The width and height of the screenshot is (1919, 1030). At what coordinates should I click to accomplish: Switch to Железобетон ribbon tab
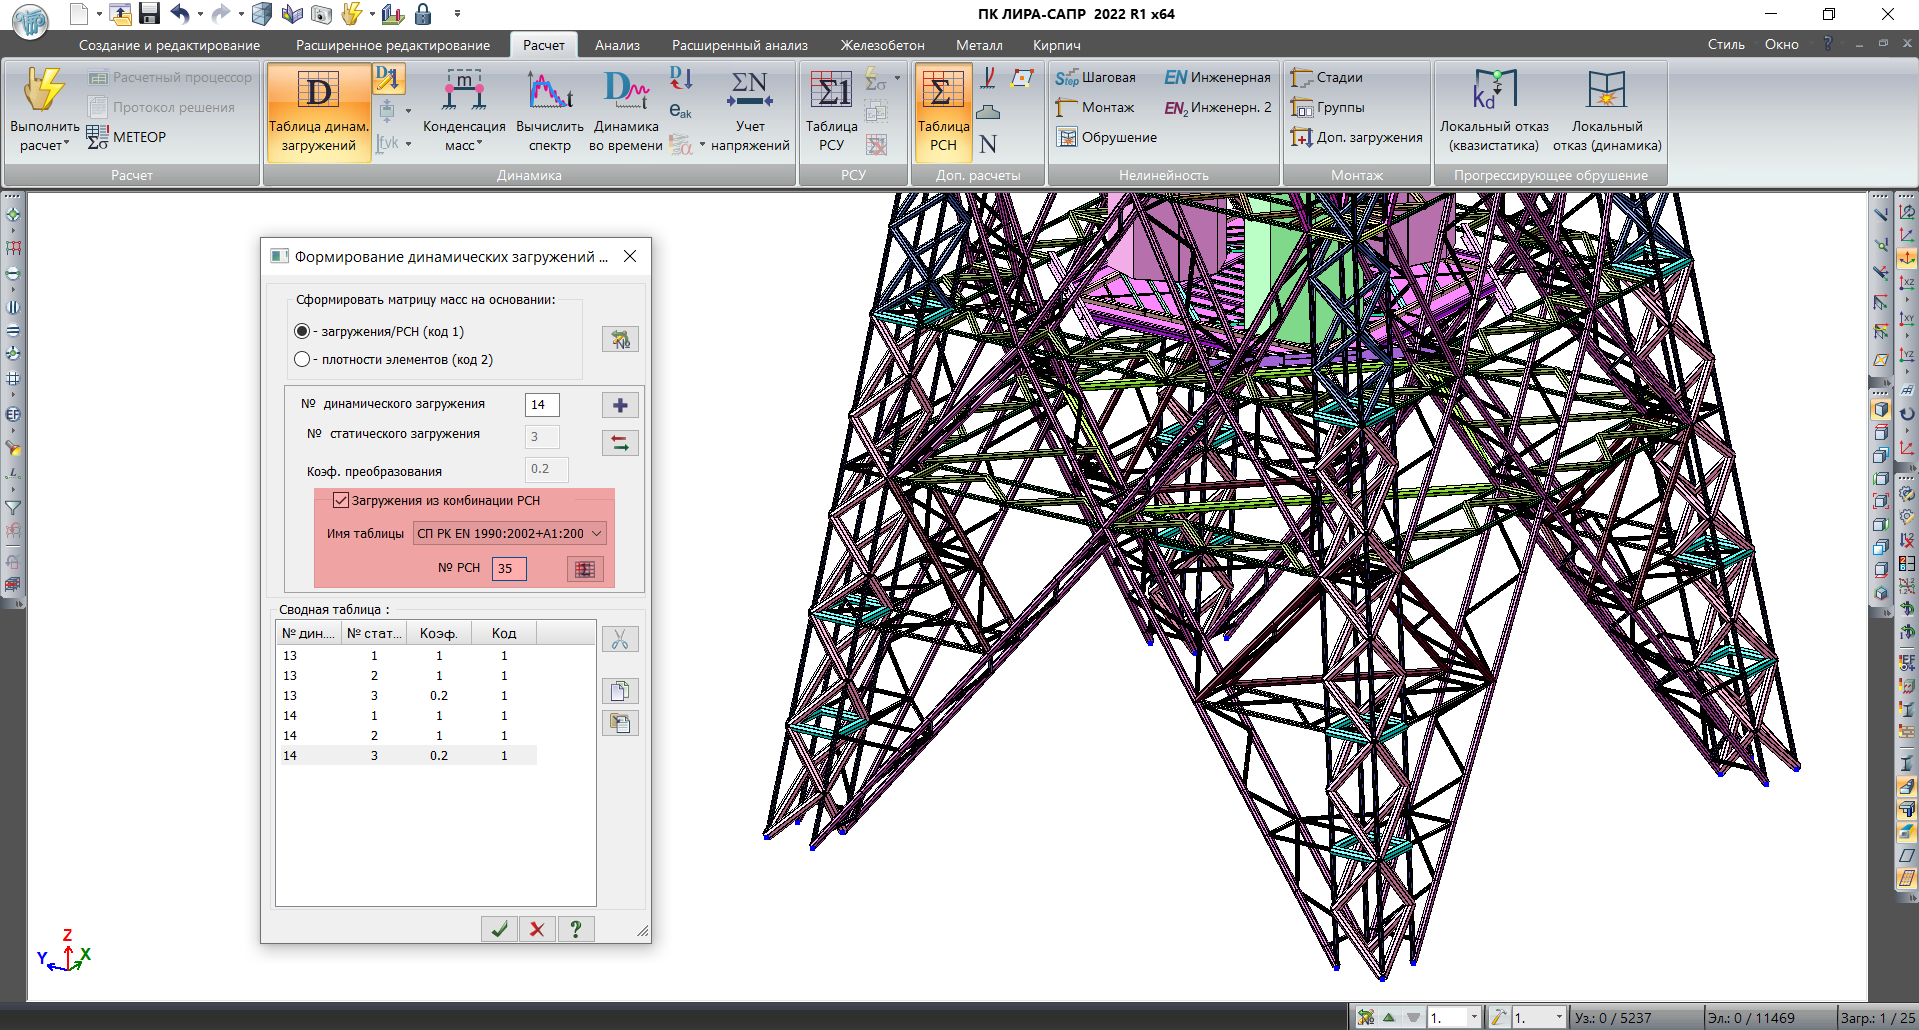click(882, 45)
